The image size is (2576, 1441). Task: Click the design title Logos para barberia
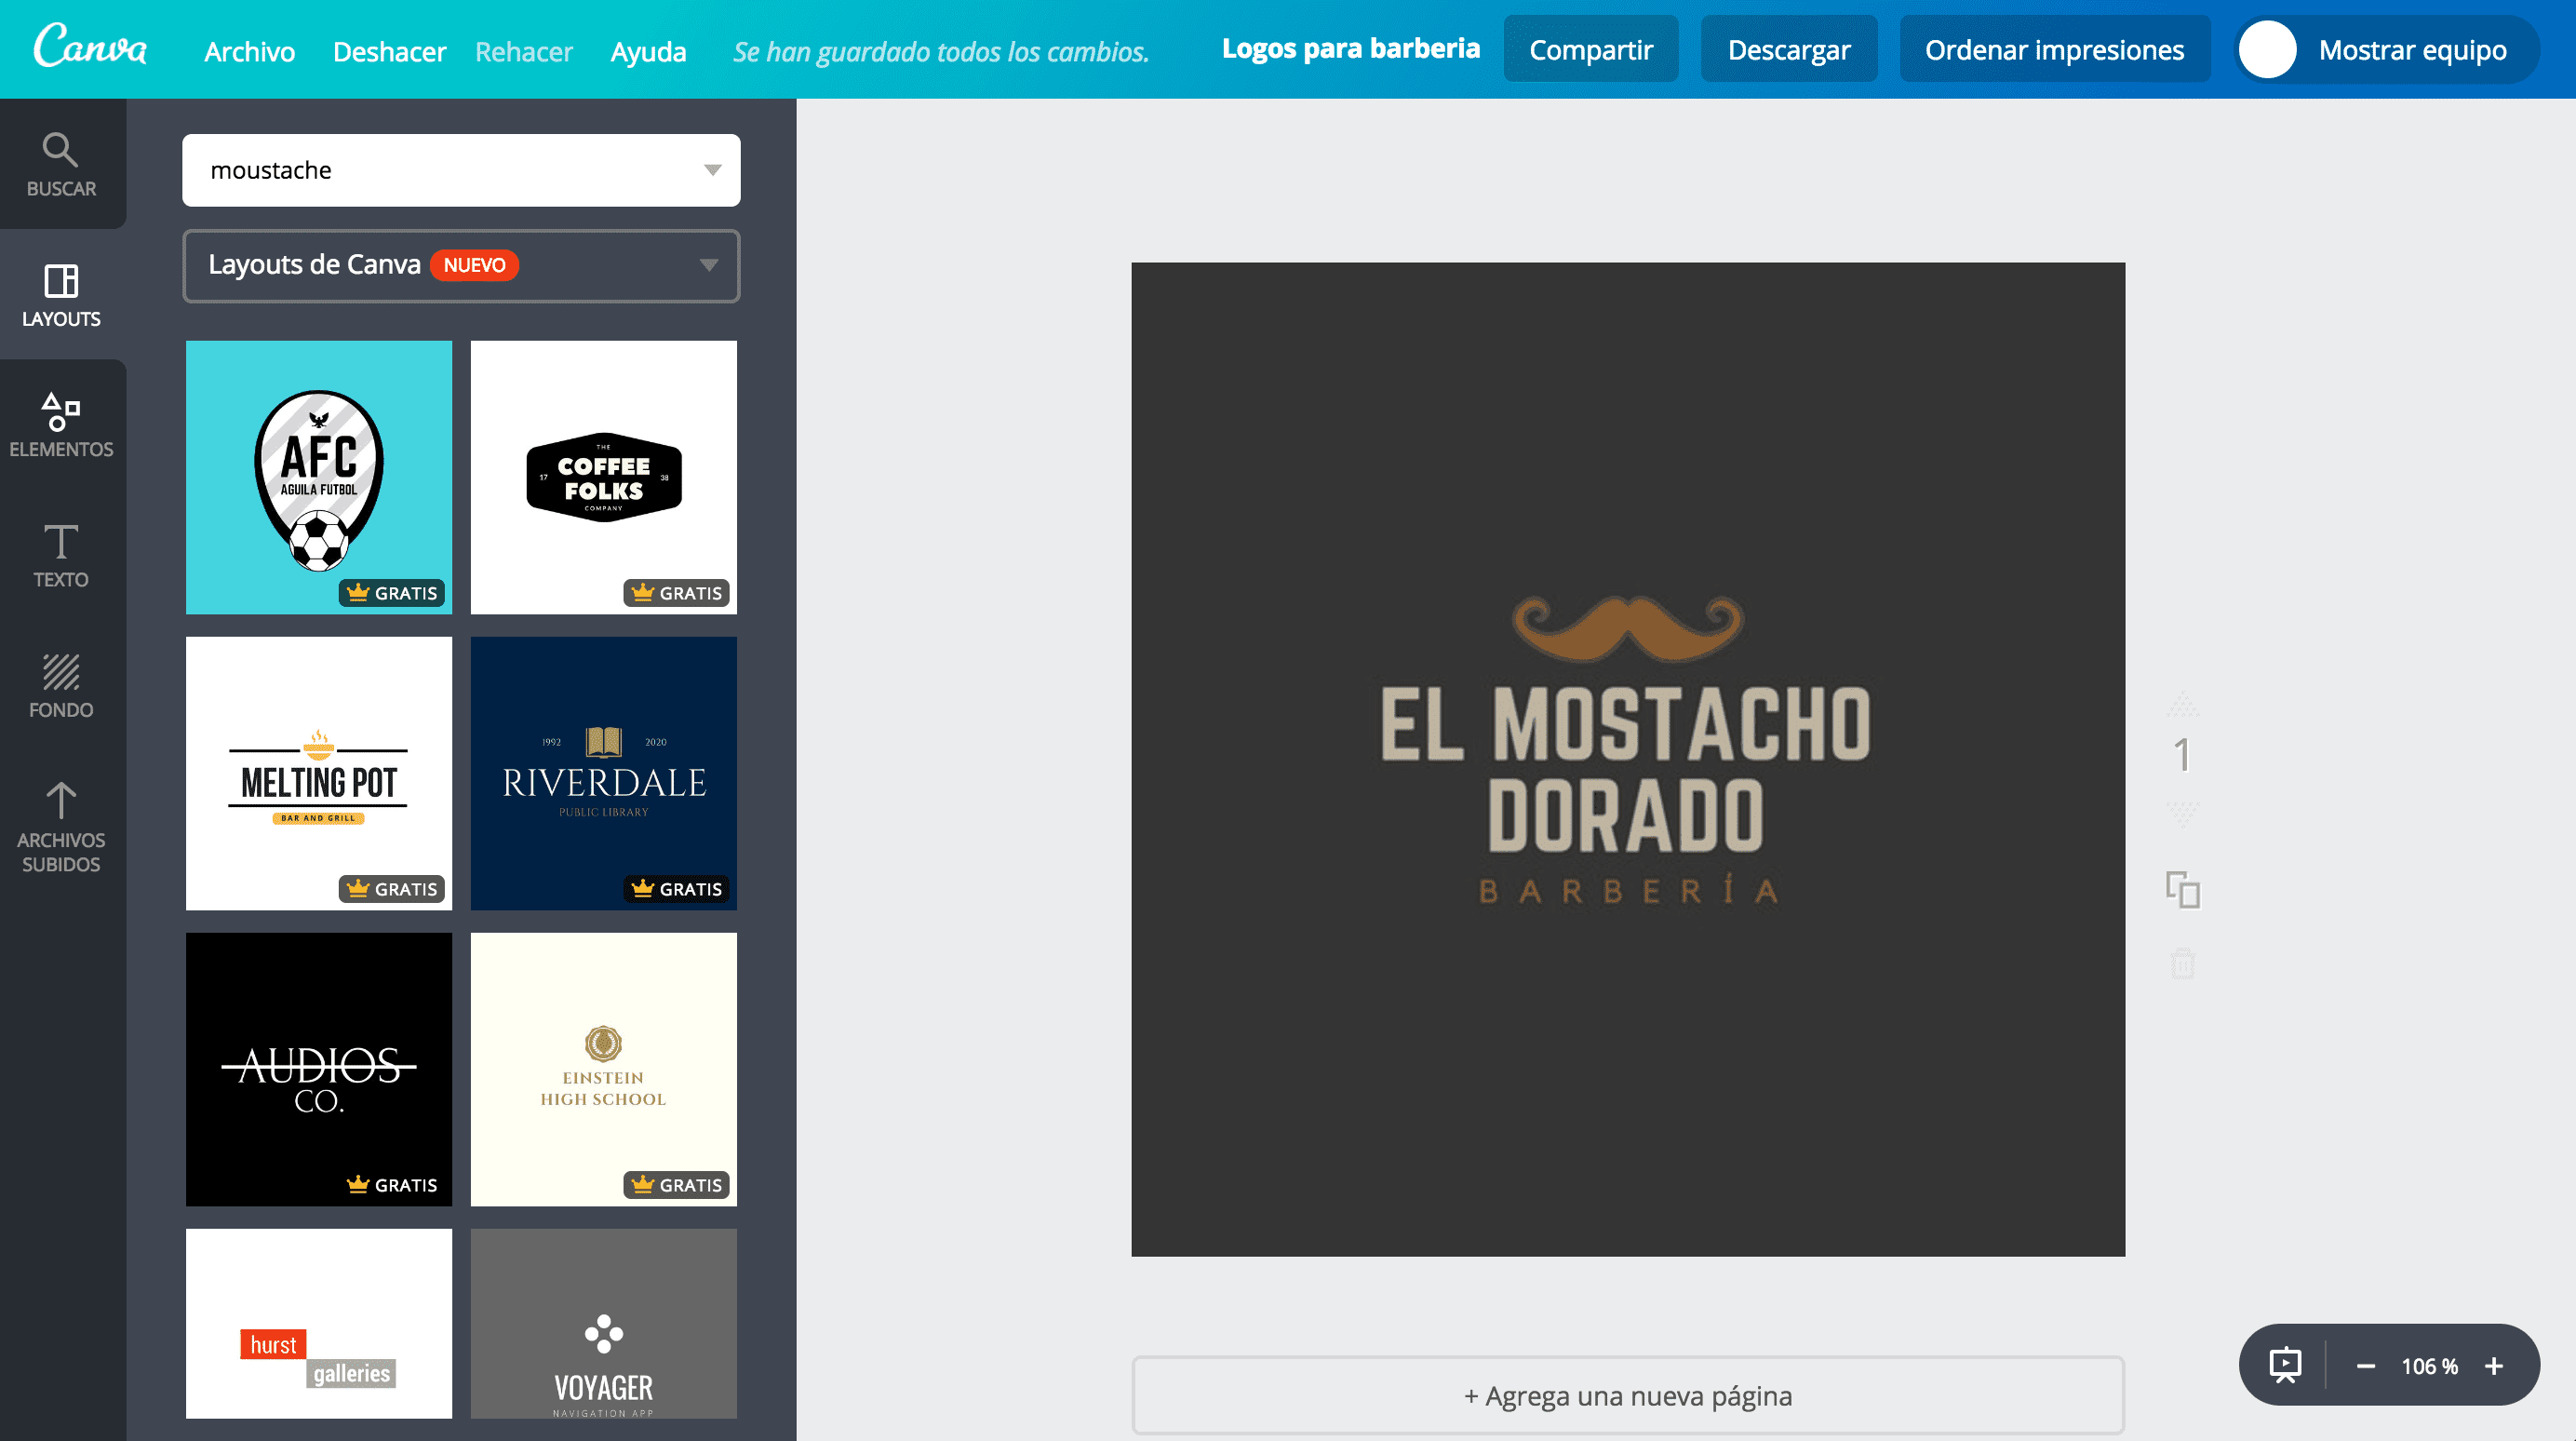coord(1350,48)
